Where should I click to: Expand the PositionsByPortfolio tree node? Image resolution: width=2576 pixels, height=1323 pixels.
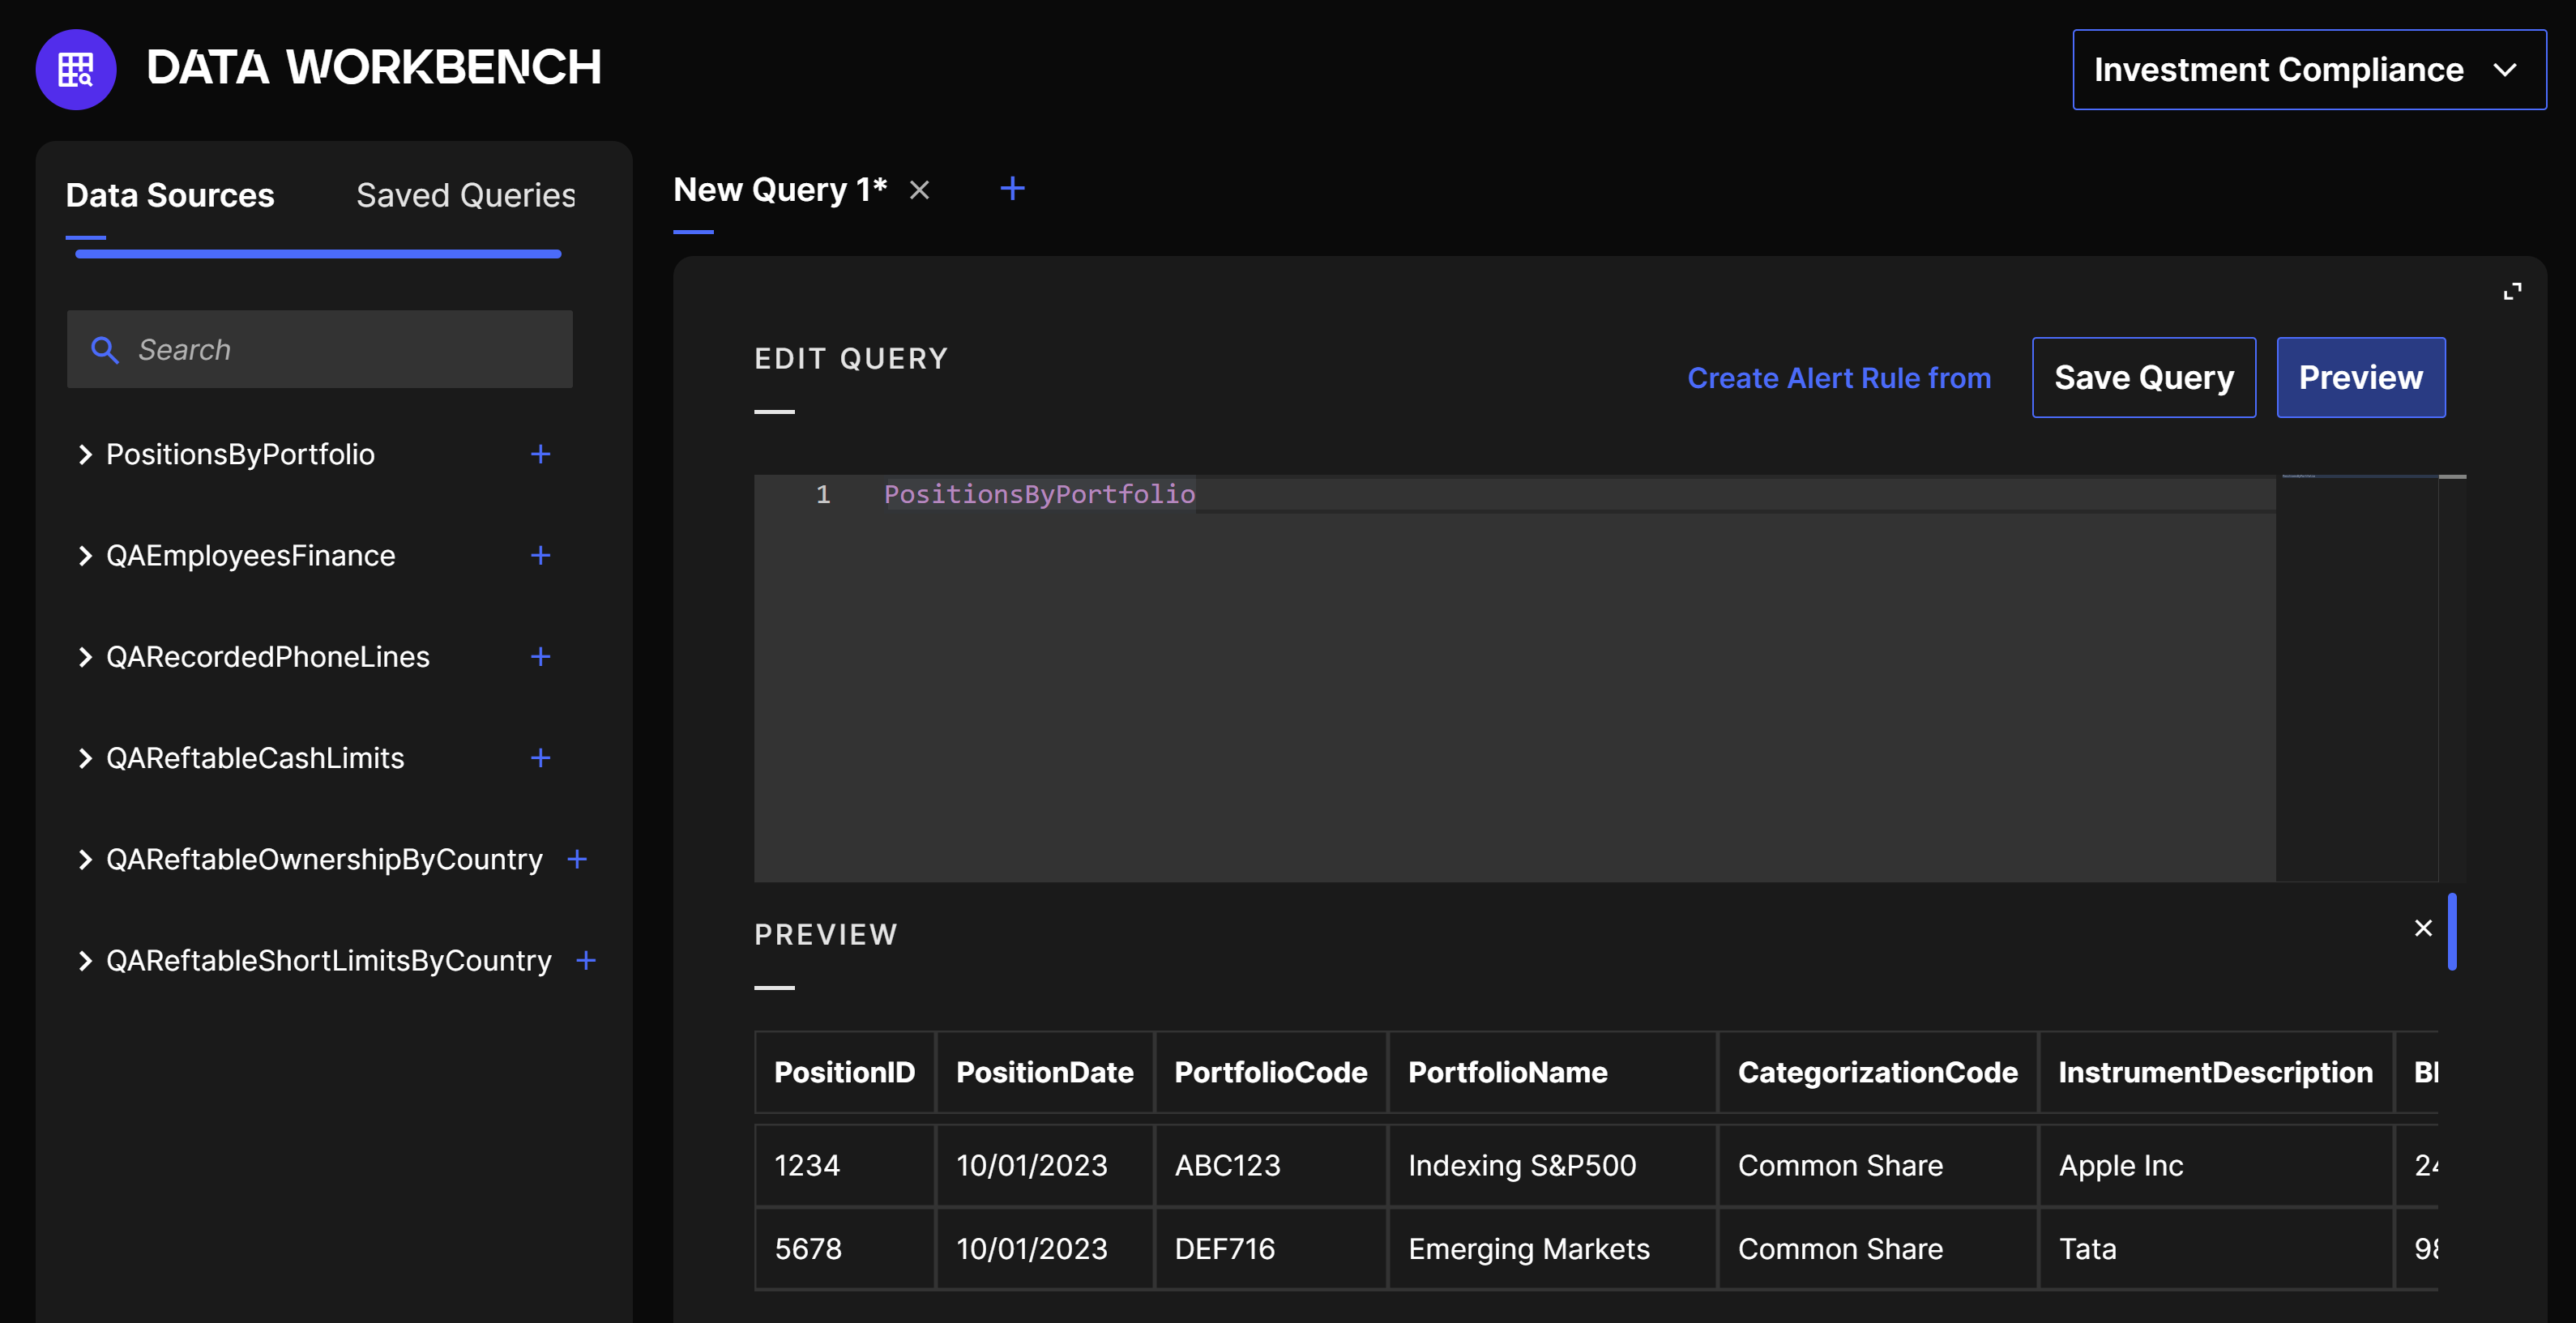click(x=85, y=454)
